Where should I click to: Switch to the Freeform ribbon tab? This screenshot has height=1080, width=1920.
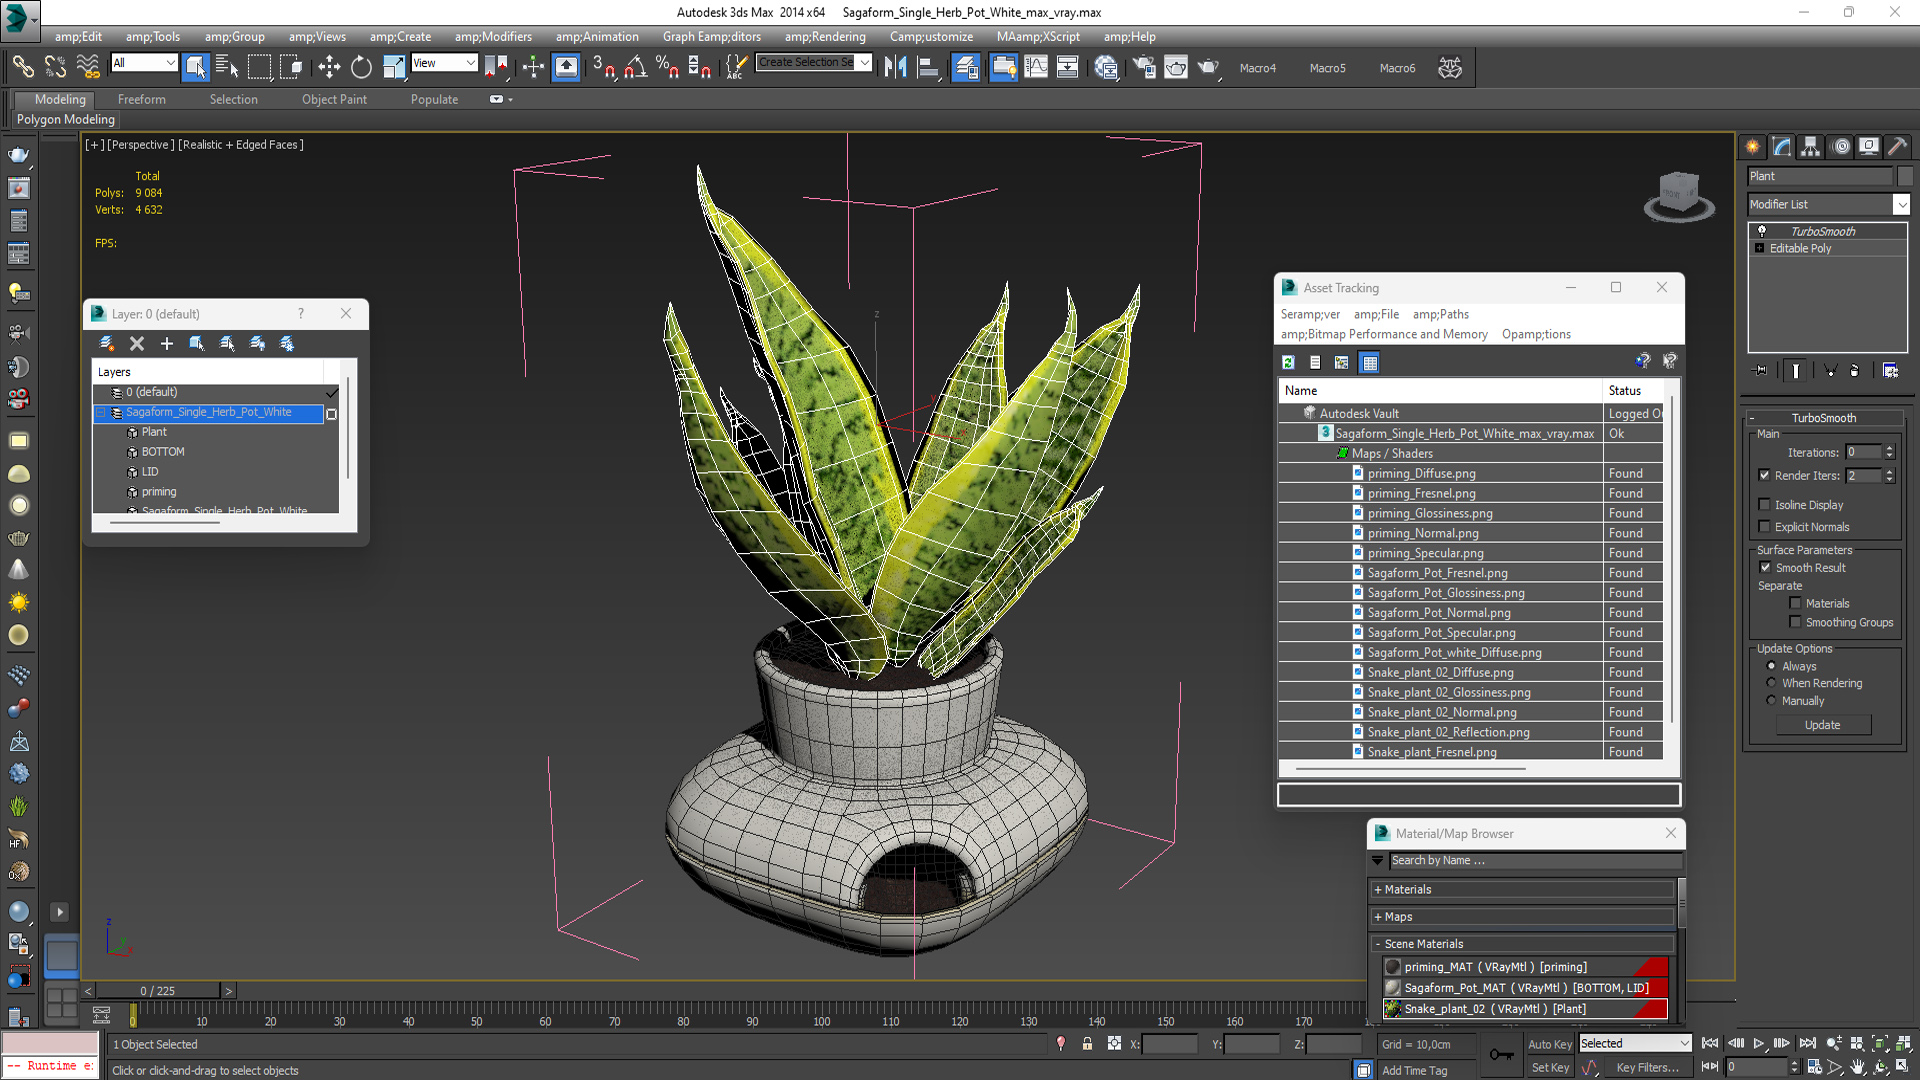(142, 99)
